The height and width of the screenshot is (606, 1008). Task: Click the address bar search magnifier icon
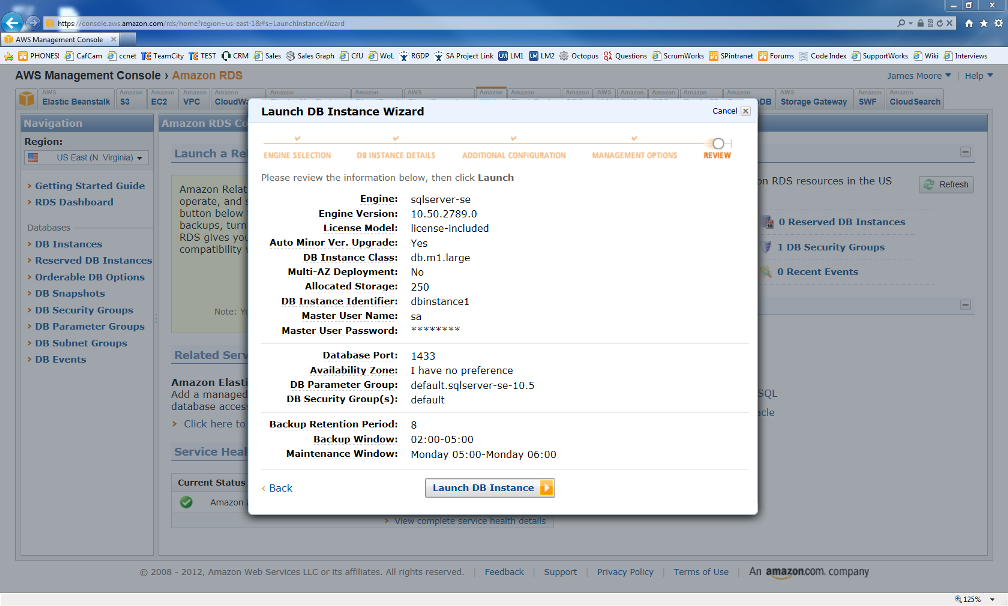point(901,23)
